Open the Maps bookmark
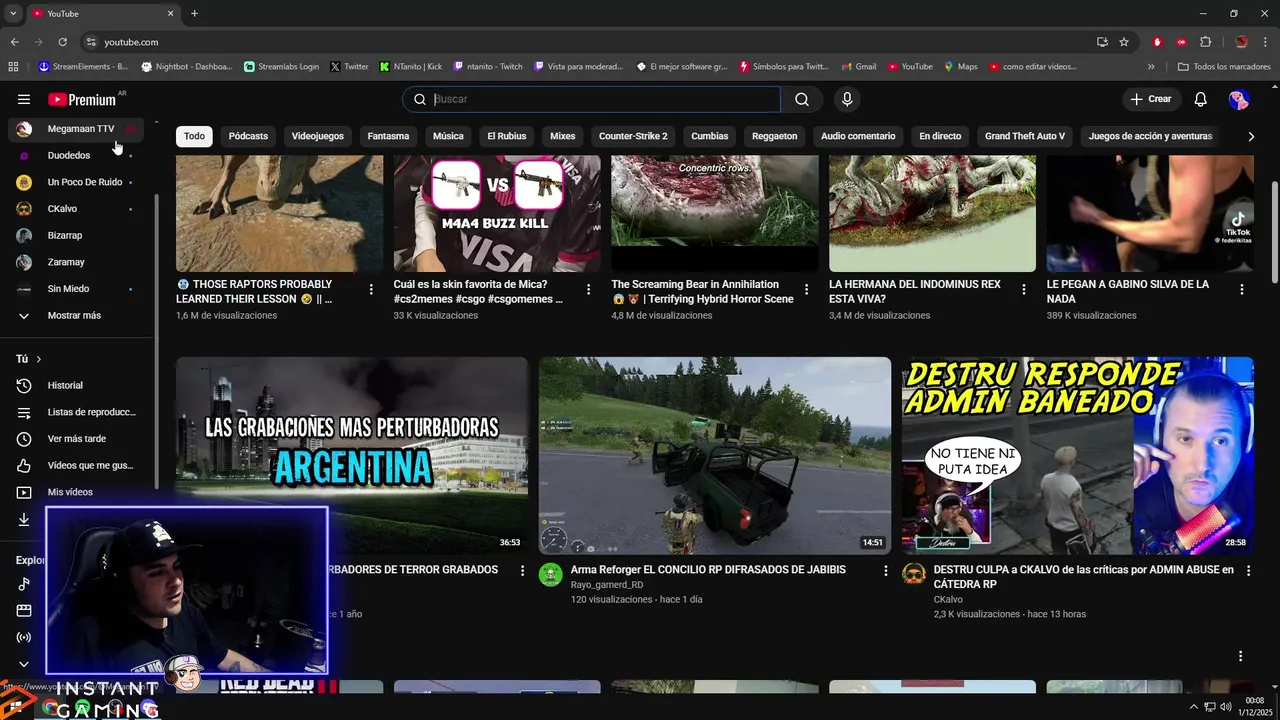The height and width of the screenshot is (720, 1280). pyautogui.click(x=961, y=67)
